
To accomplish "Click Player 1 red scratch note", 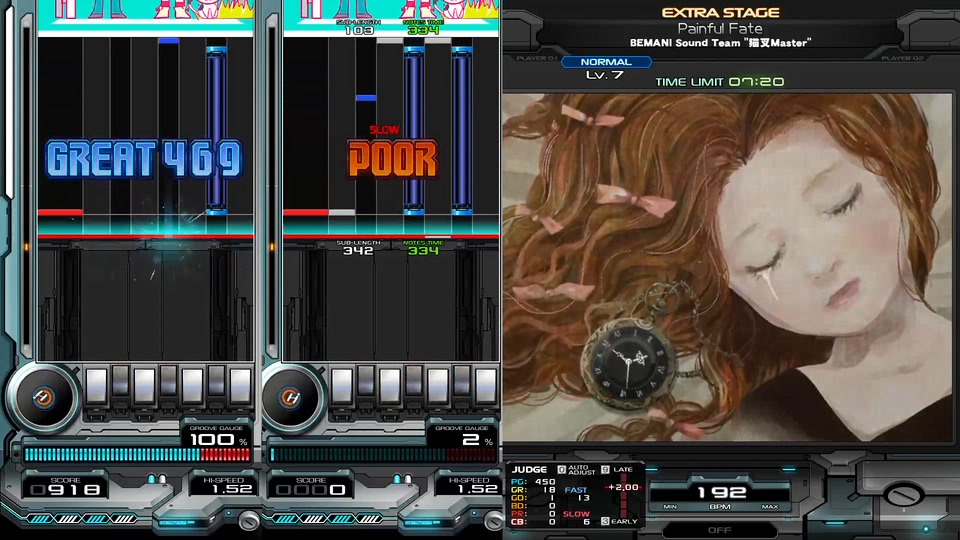I will [60, 212].
